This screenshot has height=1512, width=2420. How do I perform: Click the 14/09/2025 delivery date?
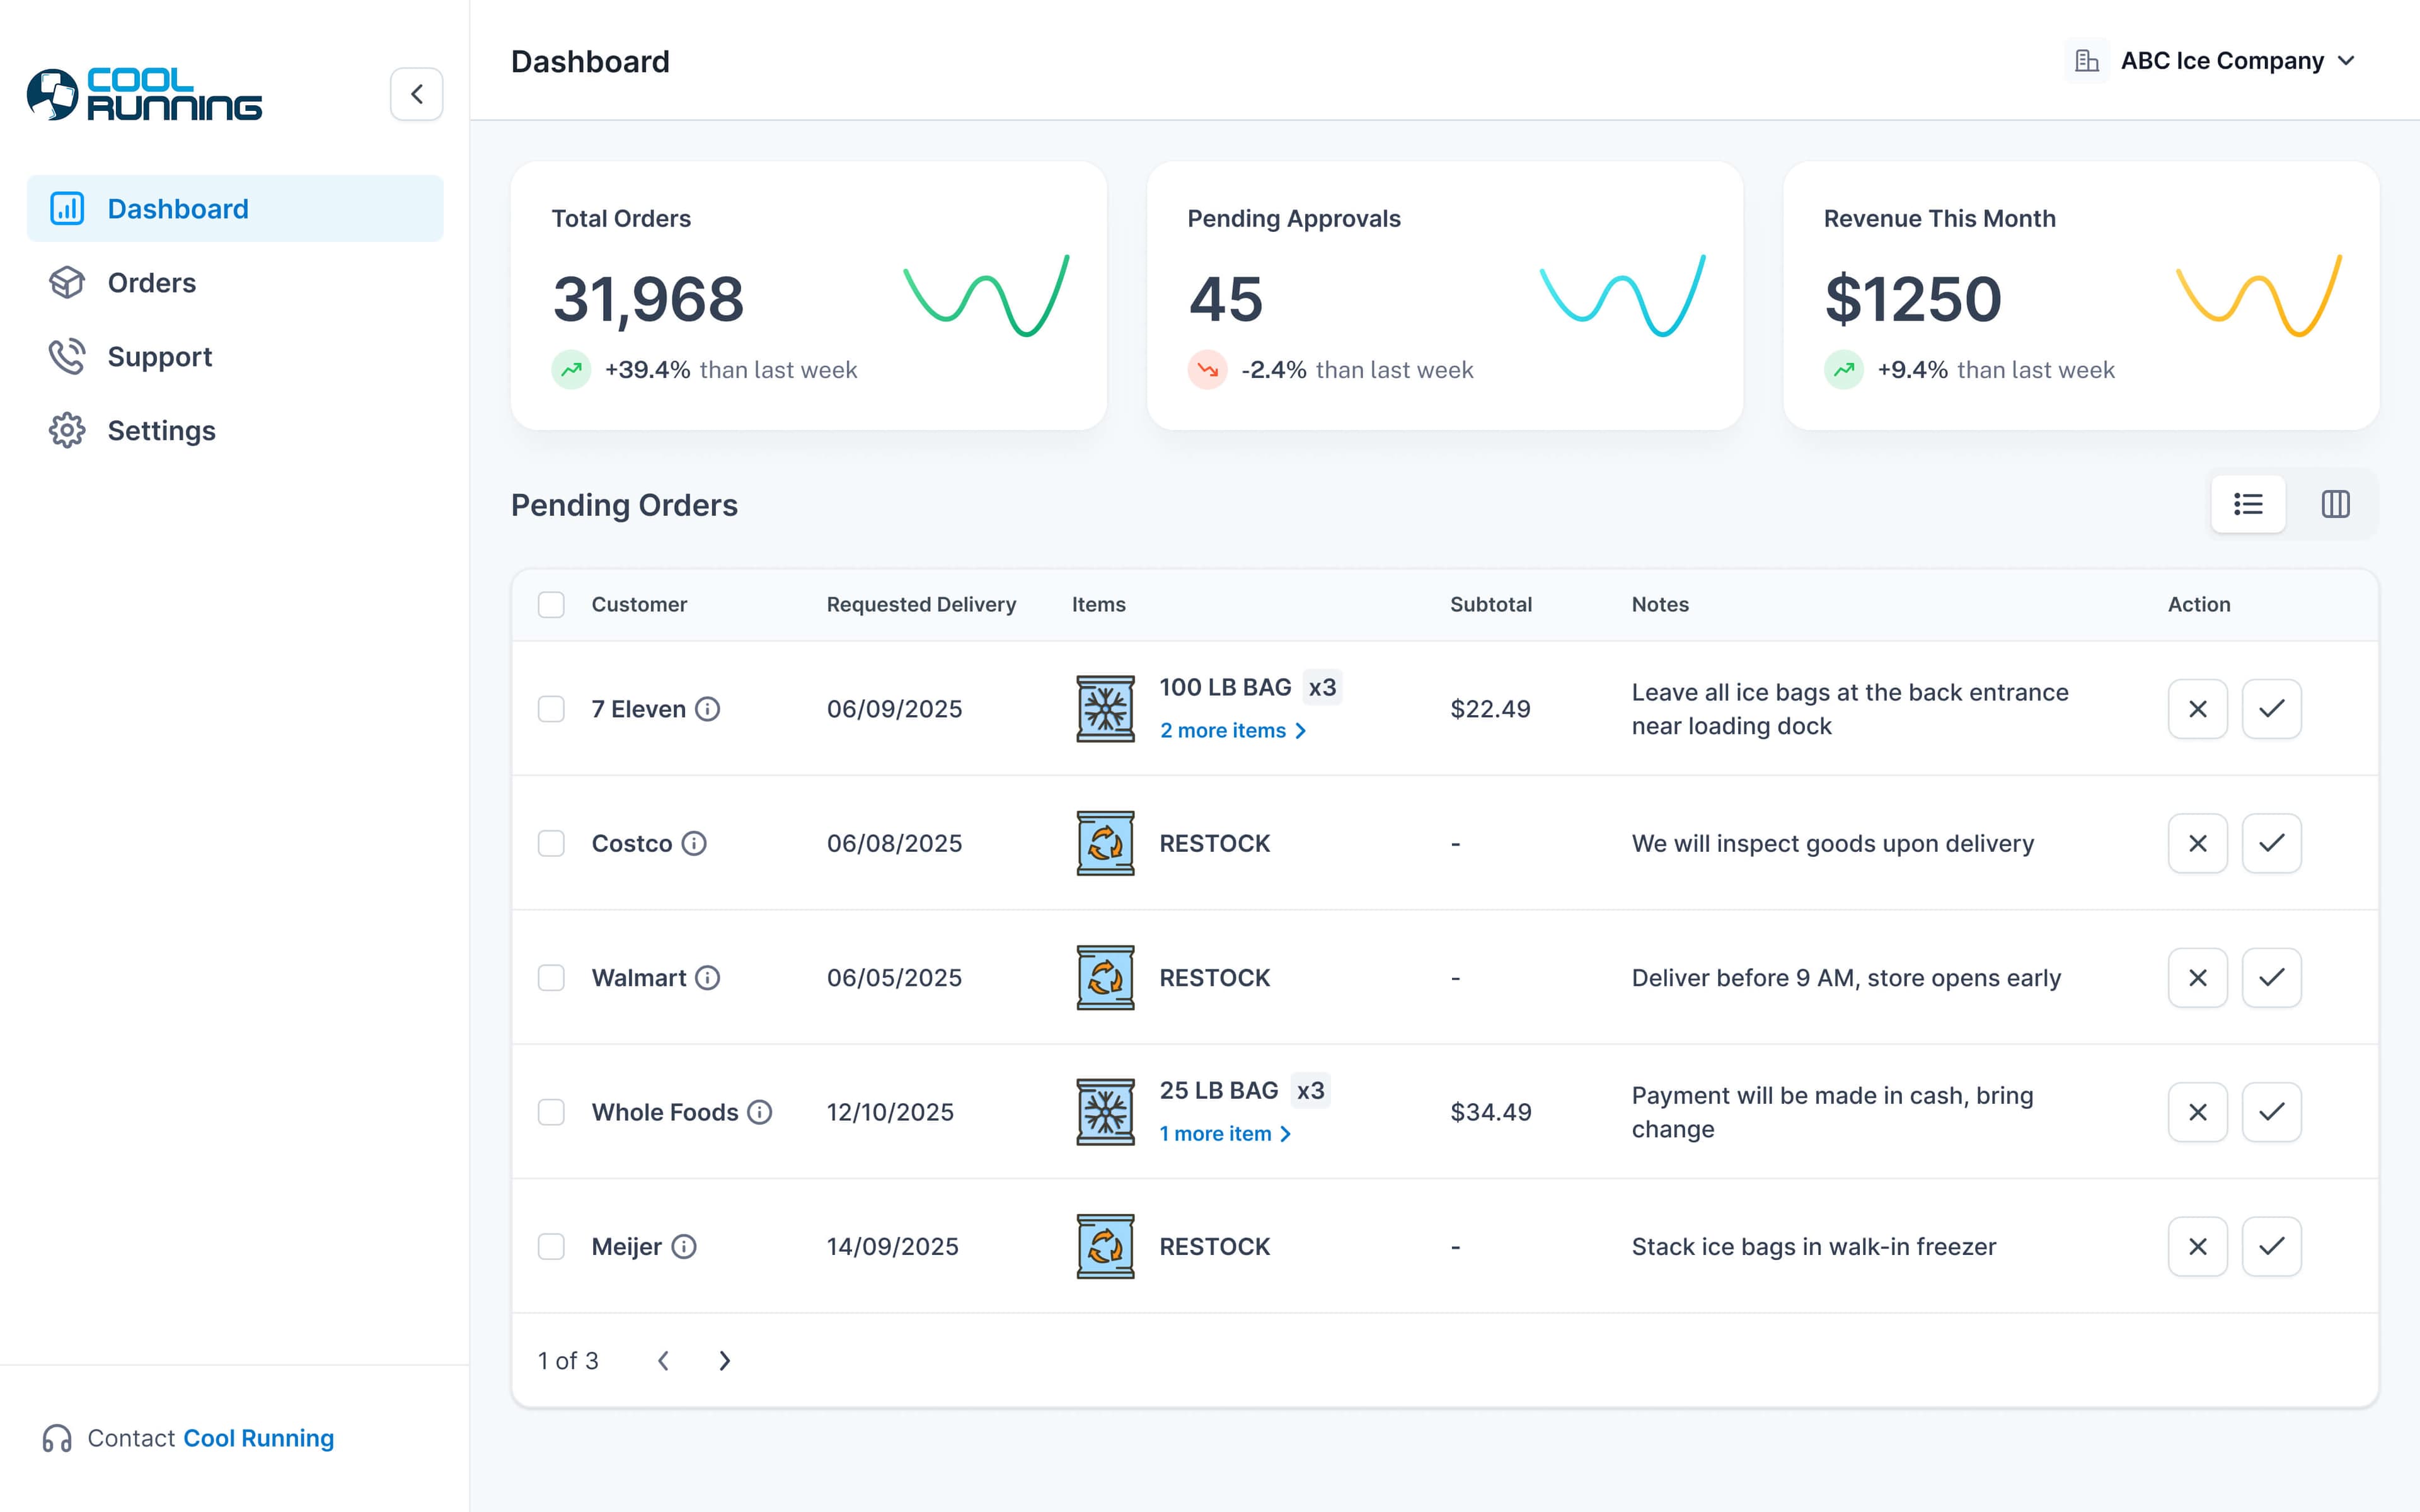[892, 1246]
